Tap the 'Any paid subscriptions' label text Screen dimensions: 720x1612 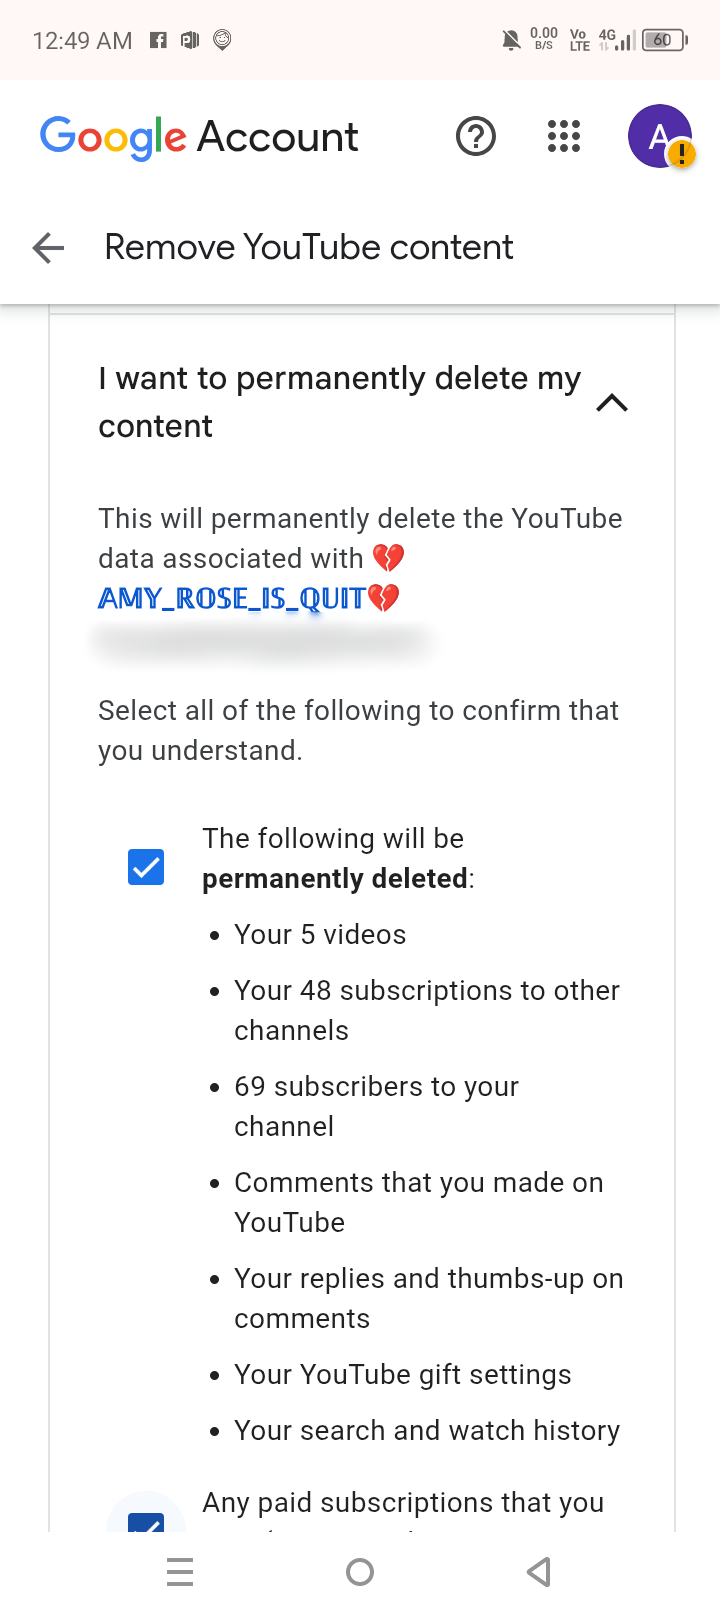403,1503
